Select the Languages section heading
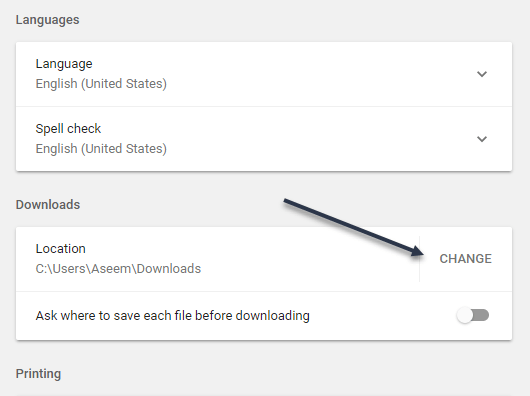 coord(47,20)
